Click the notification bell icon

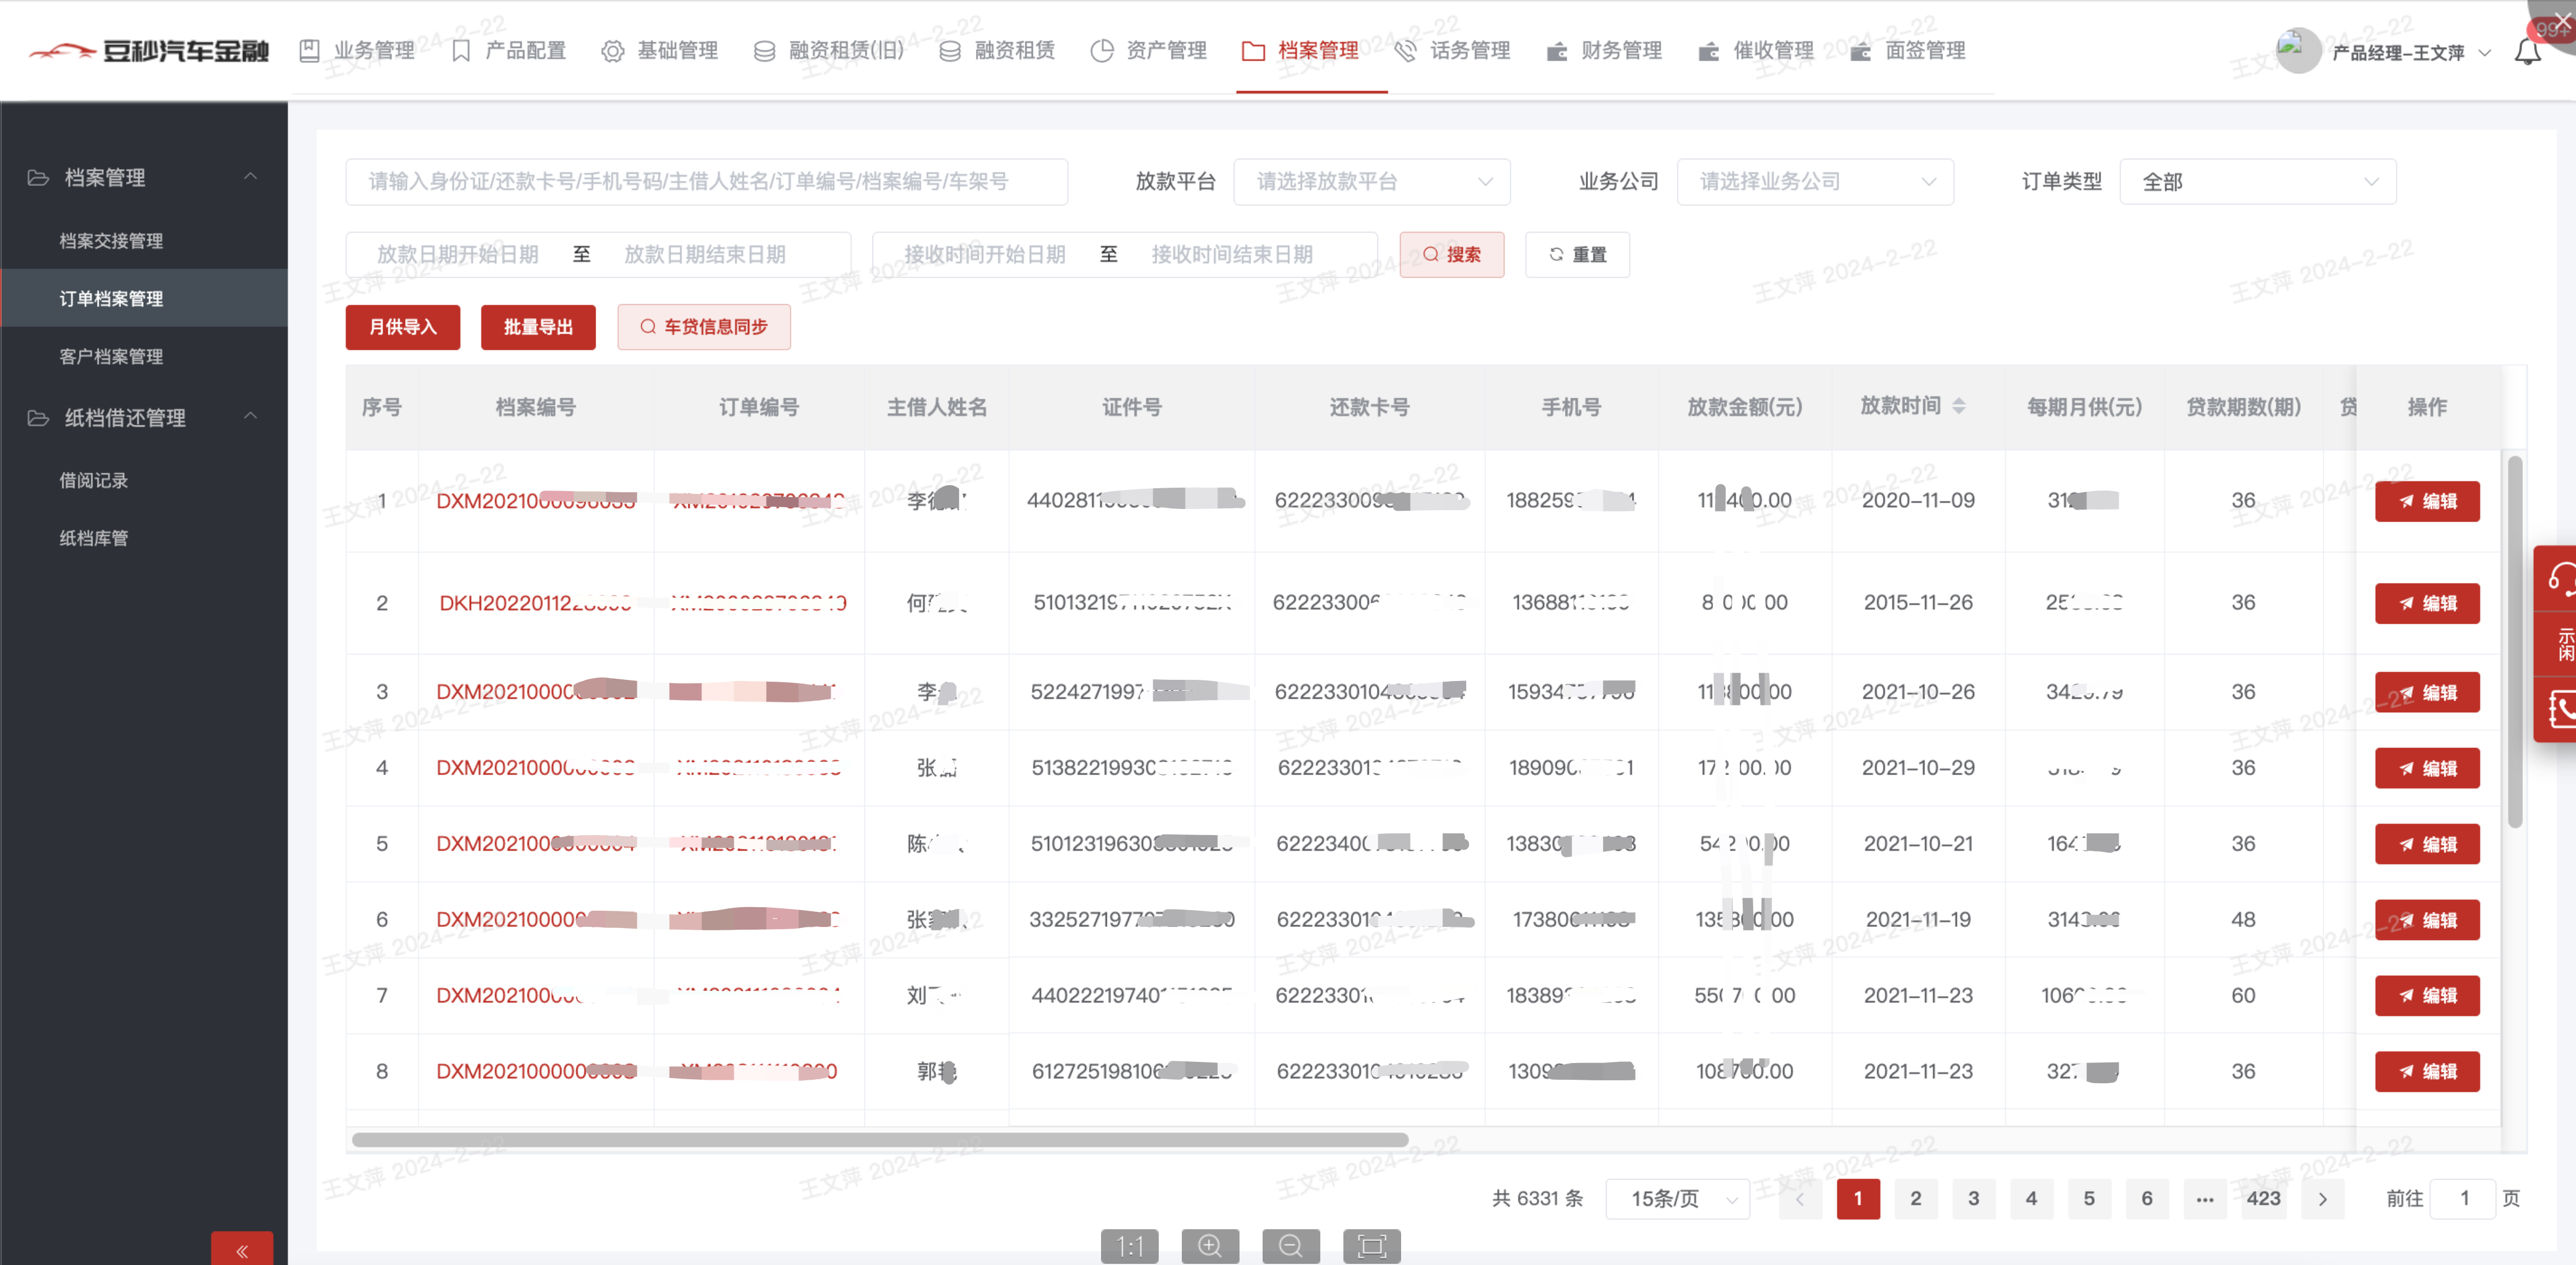pos(2527,52)
